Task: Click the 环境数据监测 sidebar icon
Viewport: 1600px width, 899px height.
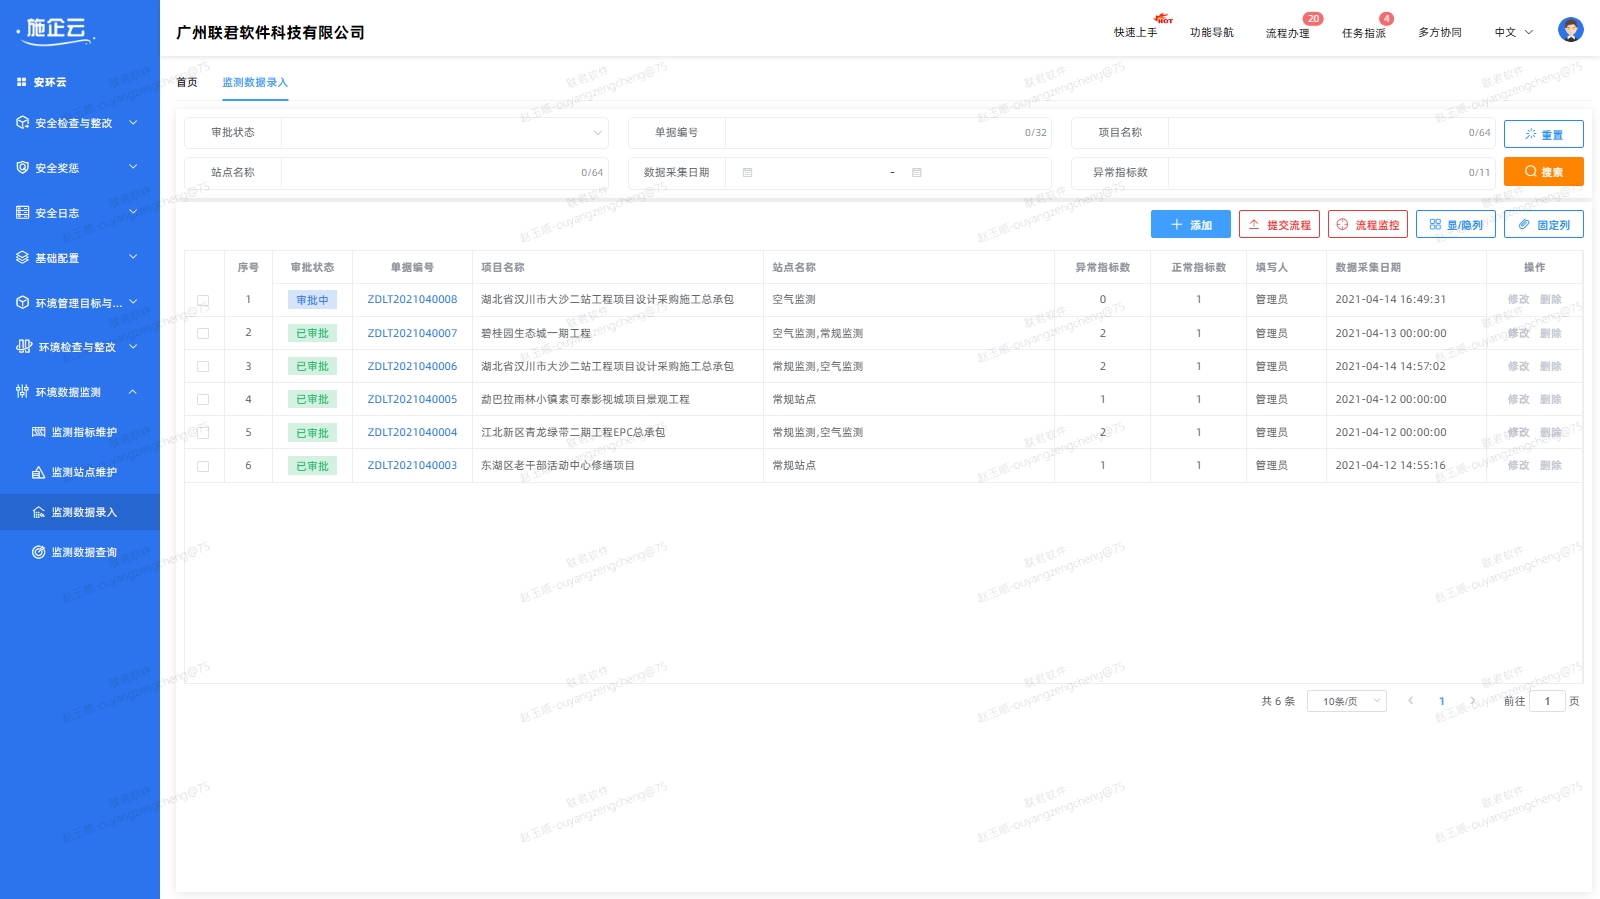Action: 23,391
